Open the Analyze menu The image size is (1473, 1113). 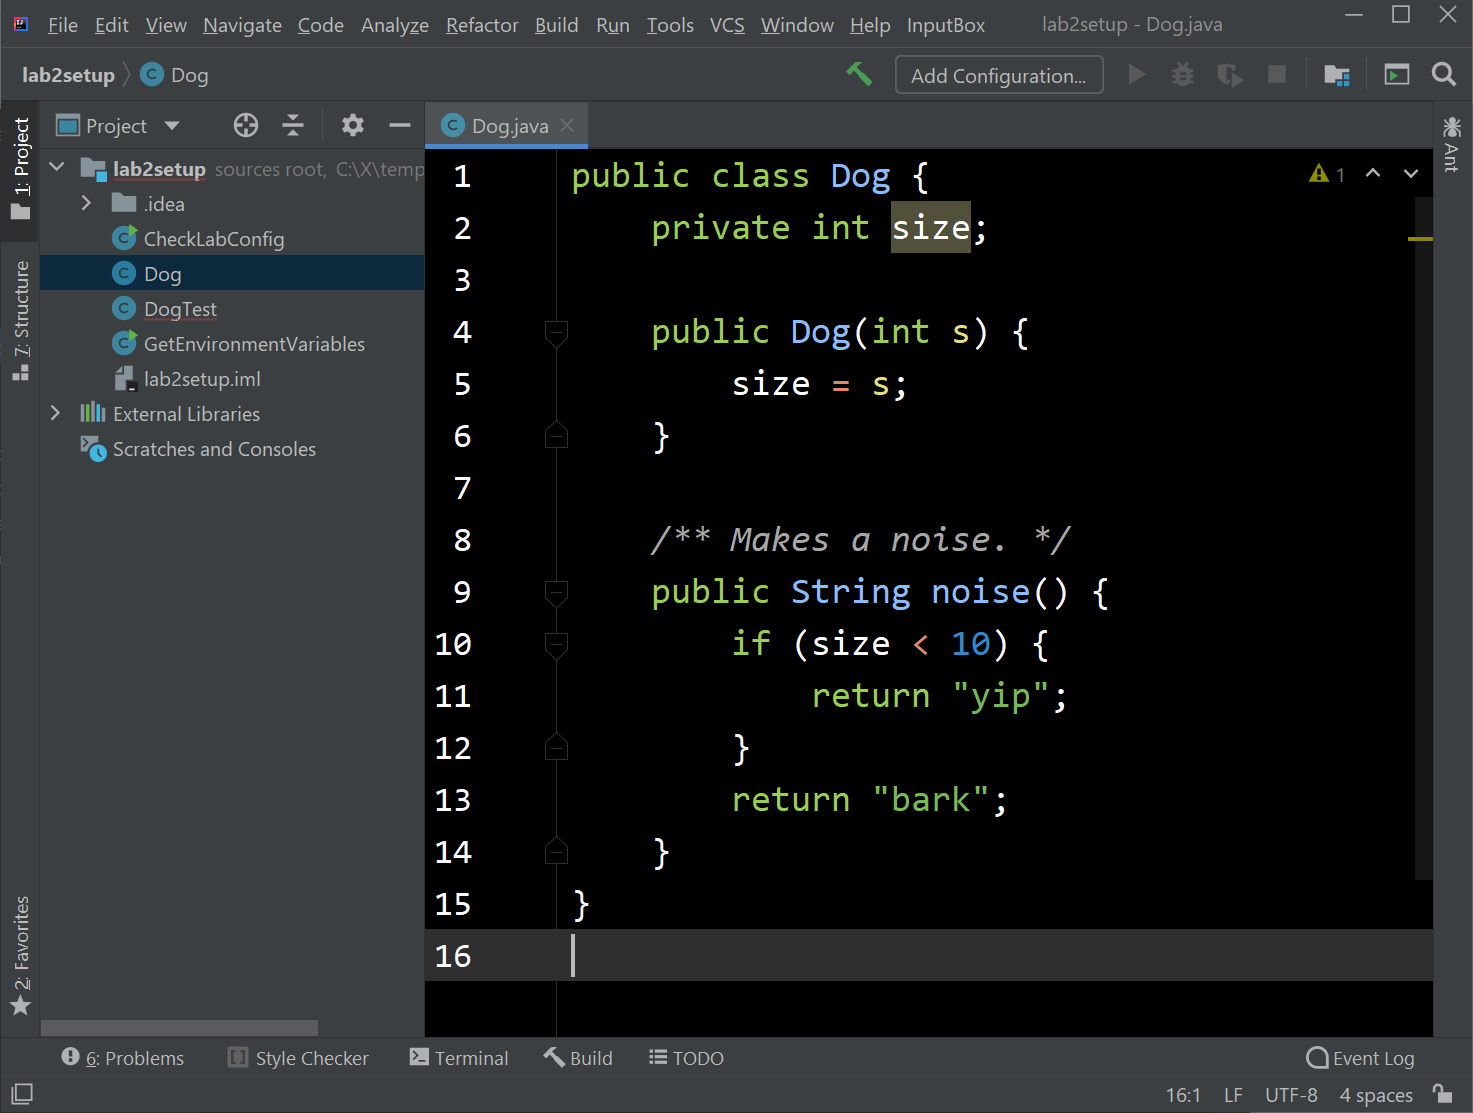395,25
